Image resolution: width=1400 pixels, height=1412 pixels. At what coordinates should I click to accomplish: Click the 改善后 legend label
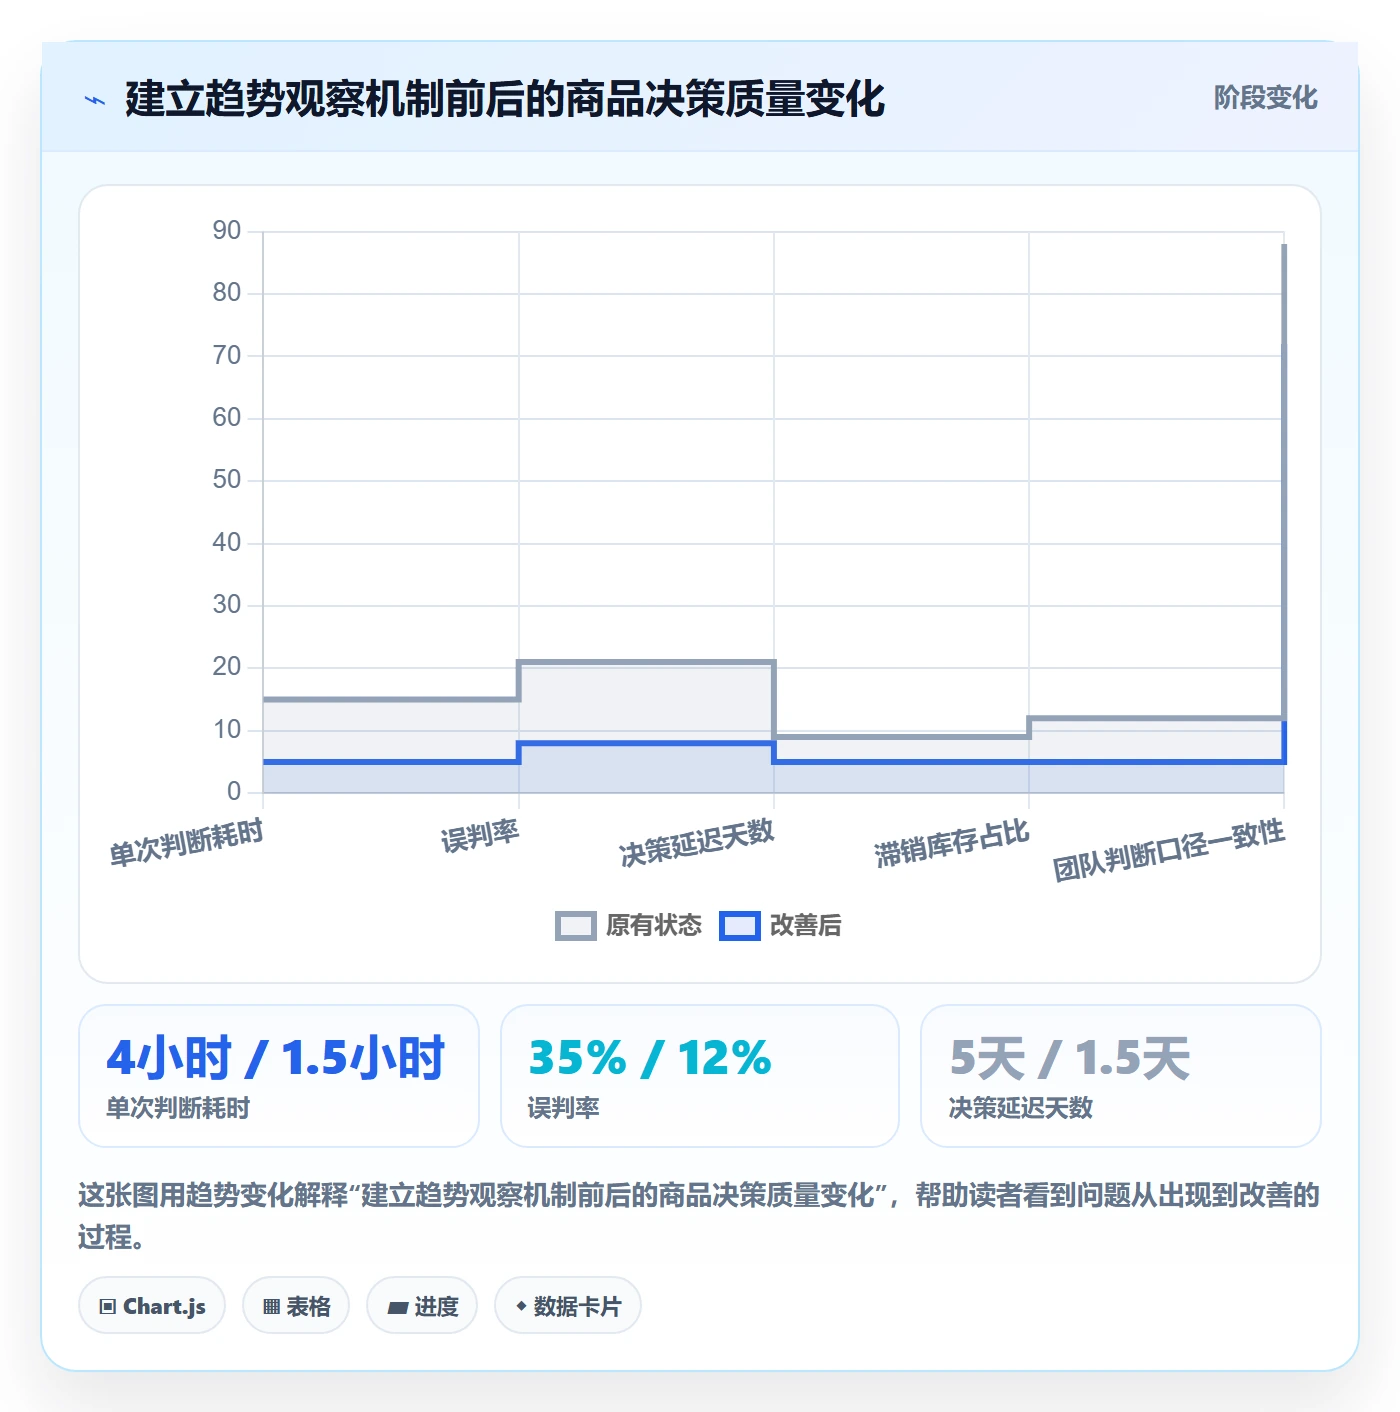coord(805,926)
